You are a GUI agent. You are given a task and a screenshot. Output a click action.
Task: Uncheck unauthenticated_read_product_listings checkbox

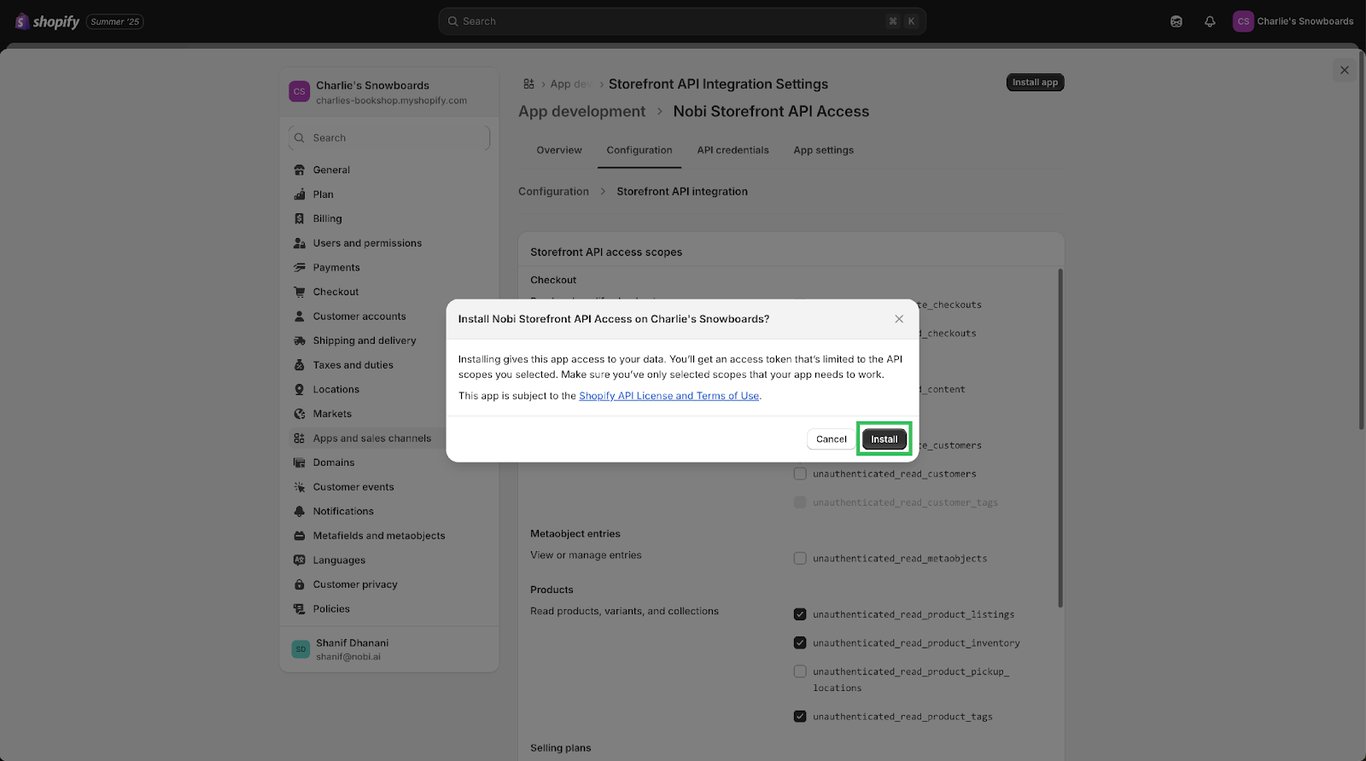pos(800,614)
